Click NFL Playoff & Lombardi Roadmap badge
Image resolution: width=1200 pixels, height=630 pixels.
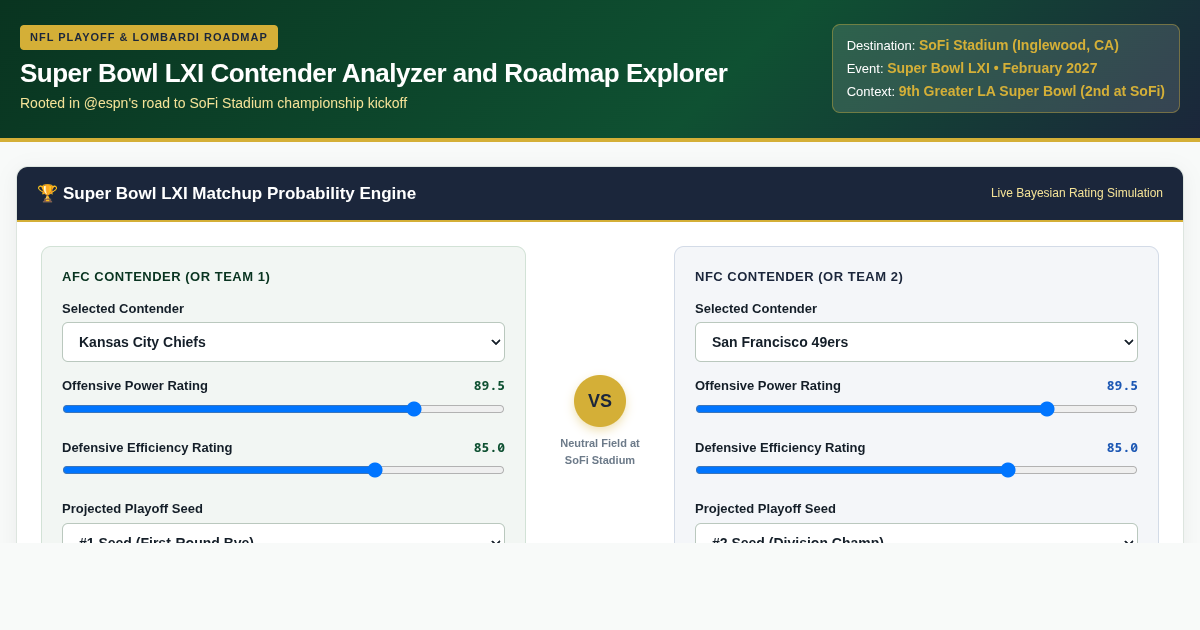coord(149,37)
